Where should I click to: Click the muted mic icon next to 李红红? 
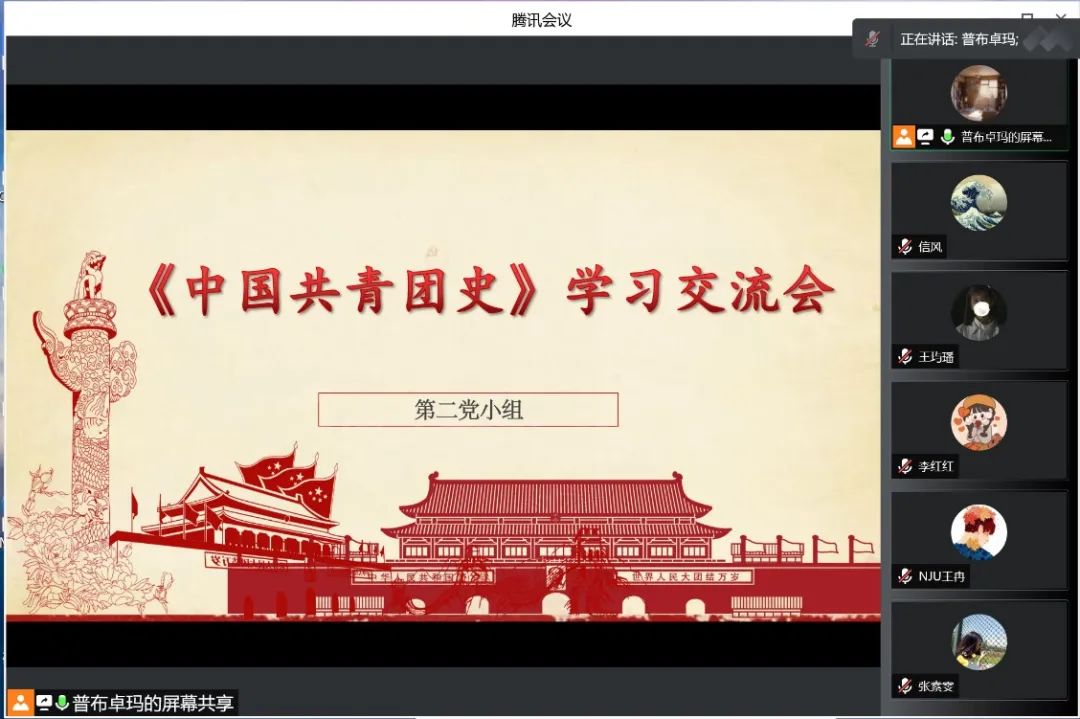point(905,466)
